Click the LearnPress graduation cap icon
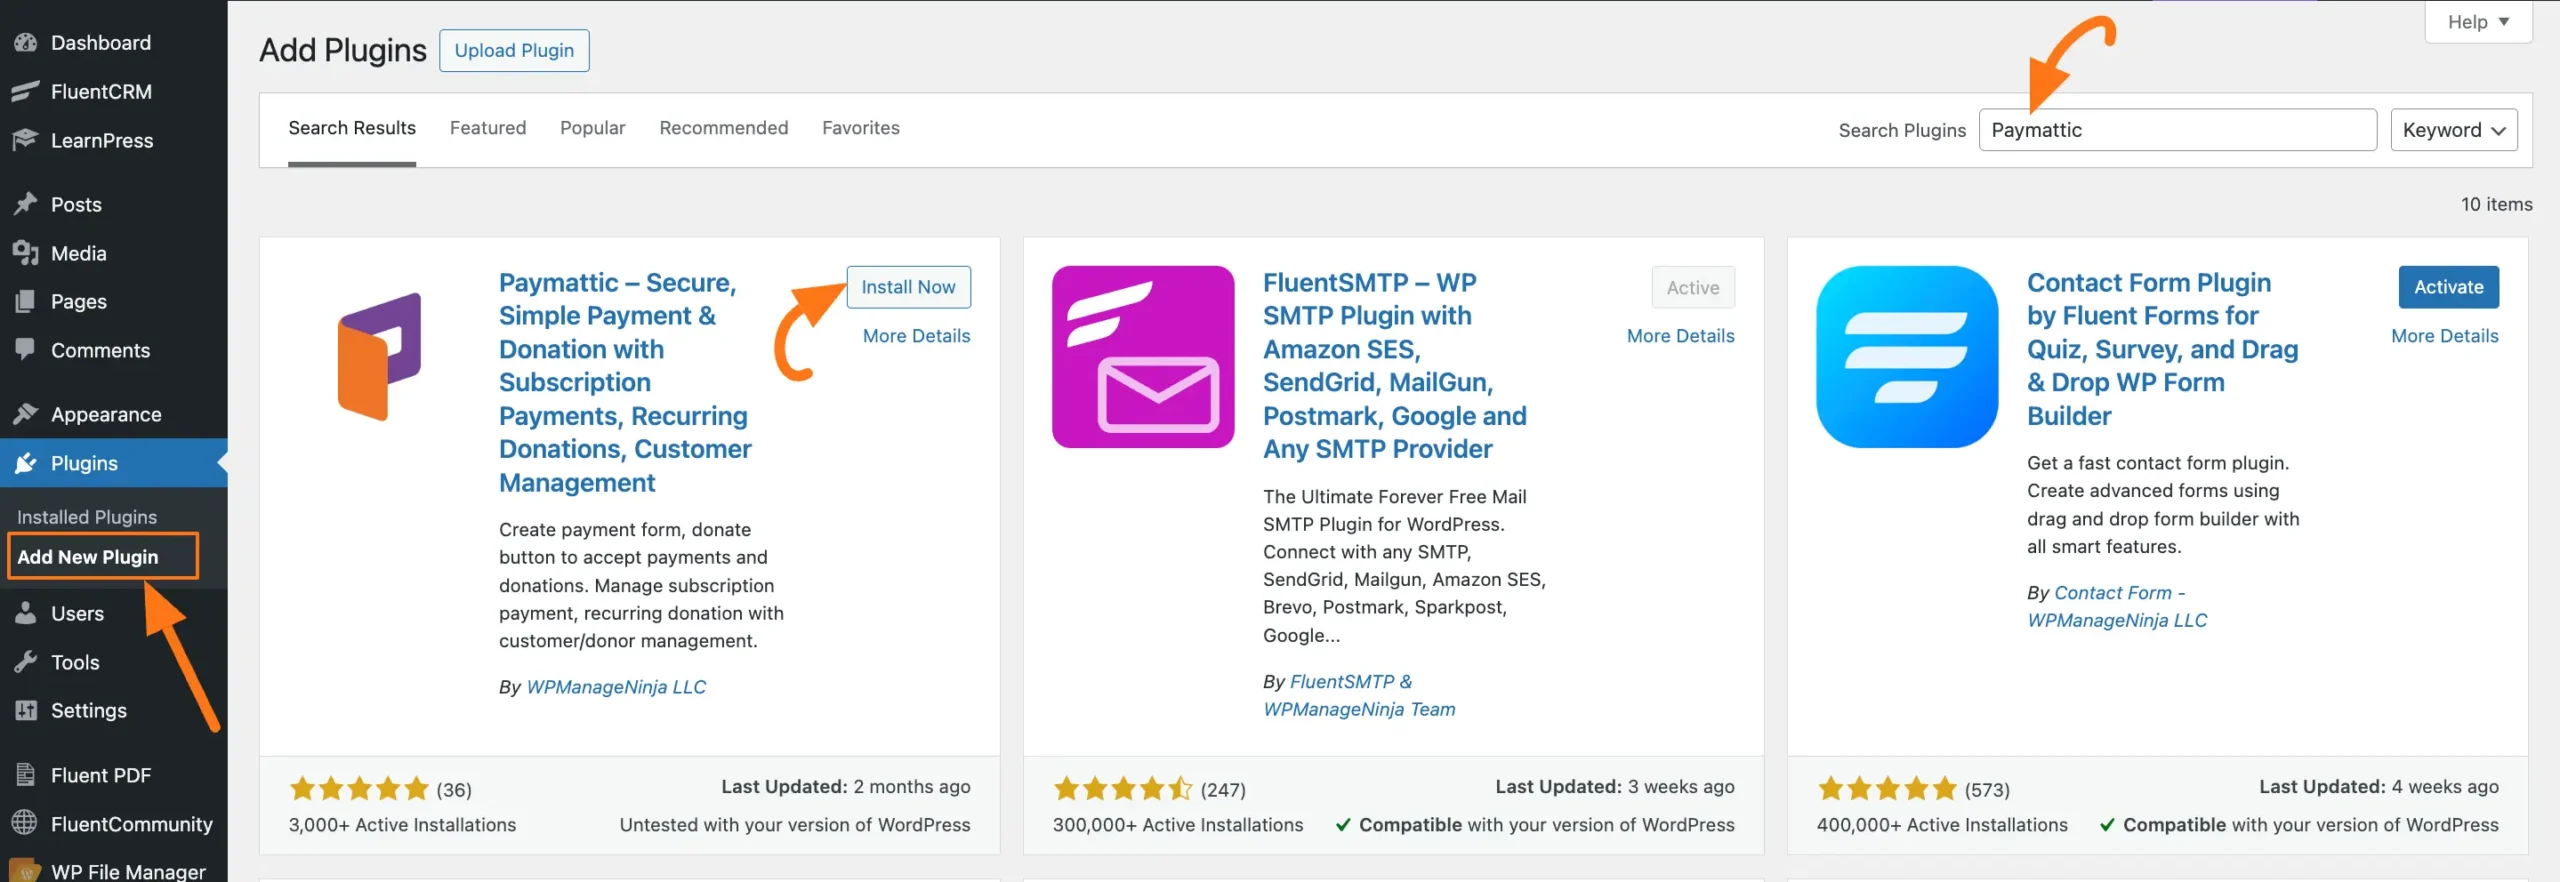Image resolution: width=2560 pixels, height=882 pixels. click(25, 140)
